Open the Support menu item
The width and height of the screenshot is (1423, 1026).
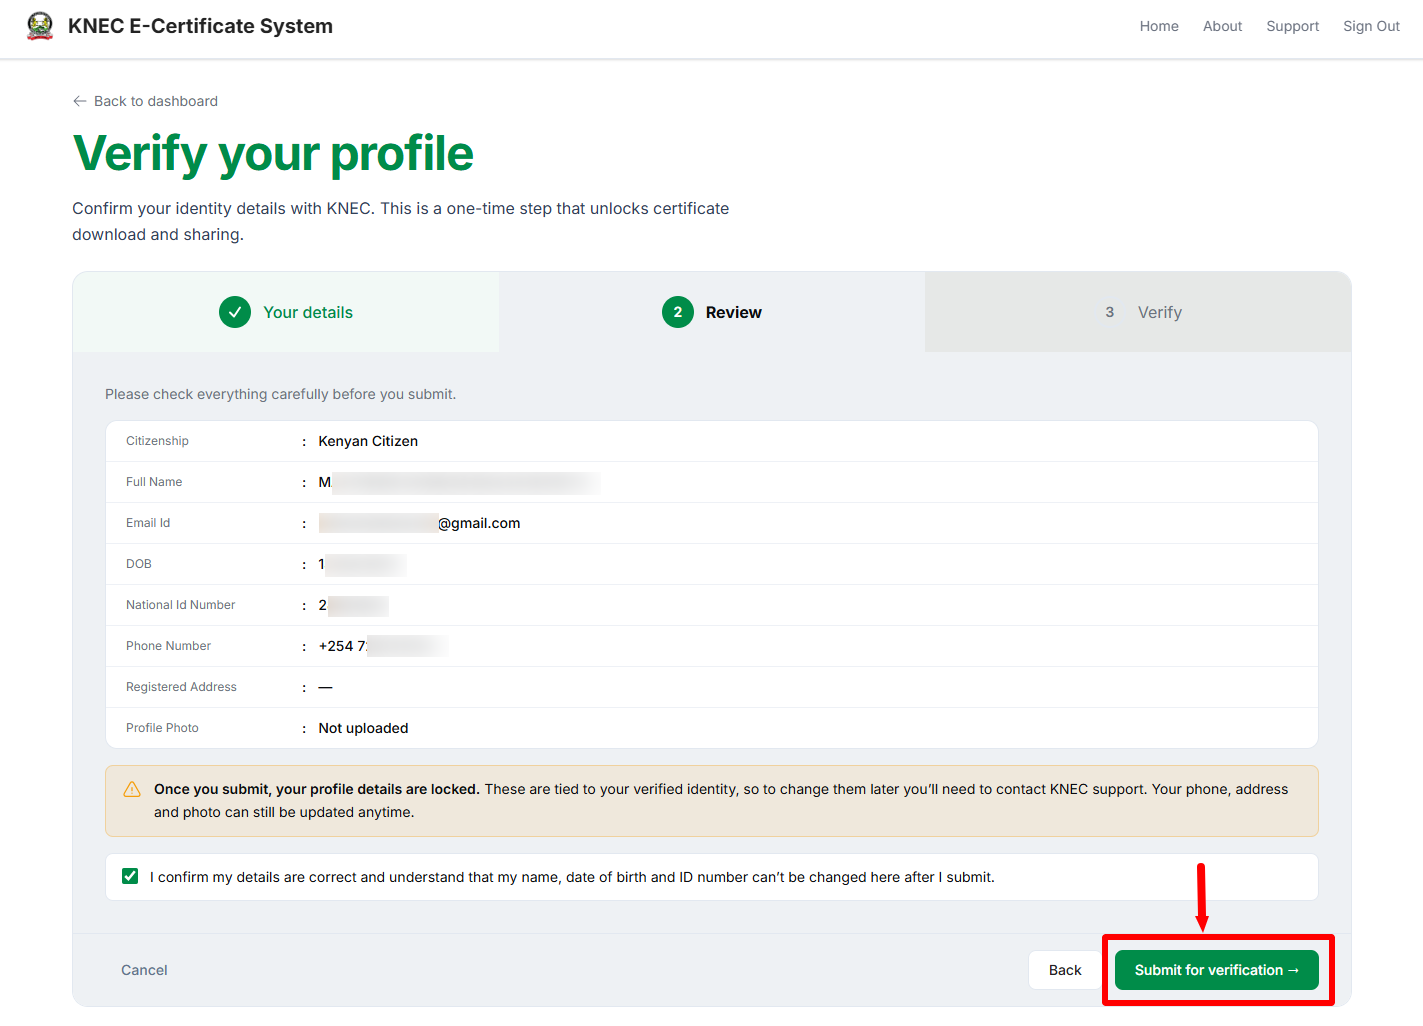pyautogui.click(x=1292, y=26)
